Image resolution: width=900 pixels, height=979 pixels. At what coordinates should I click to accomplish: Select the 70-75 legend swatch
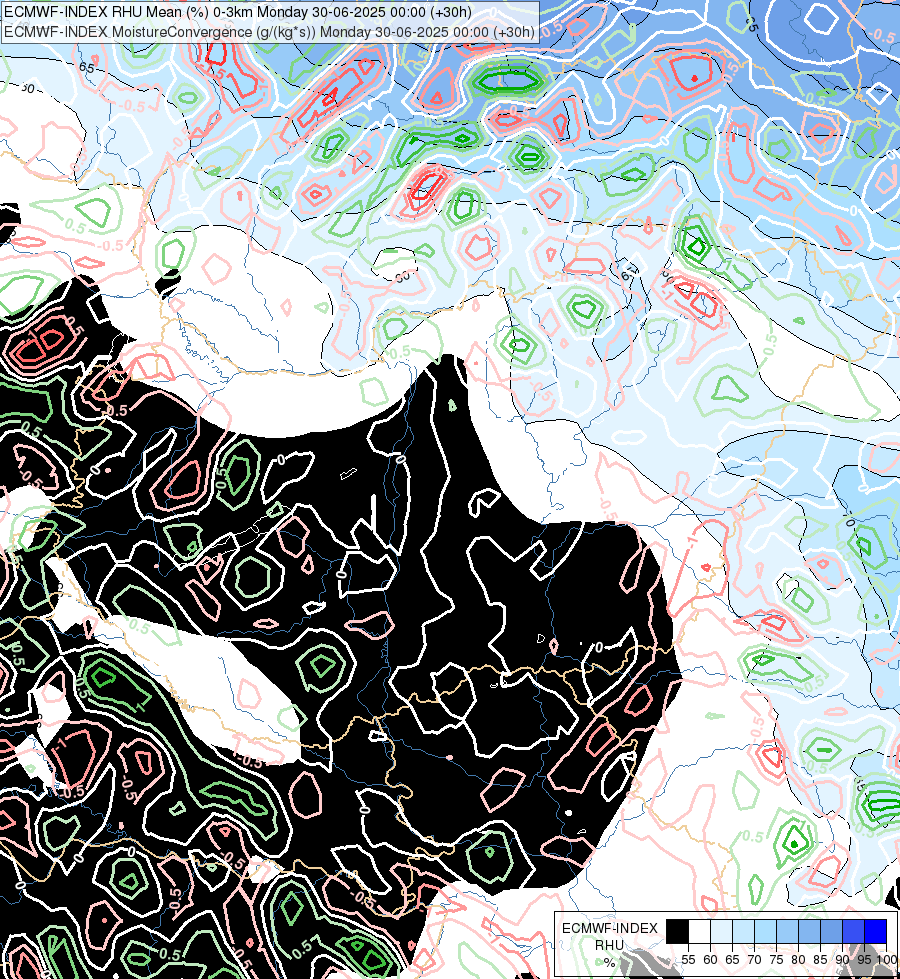point(766,931)
